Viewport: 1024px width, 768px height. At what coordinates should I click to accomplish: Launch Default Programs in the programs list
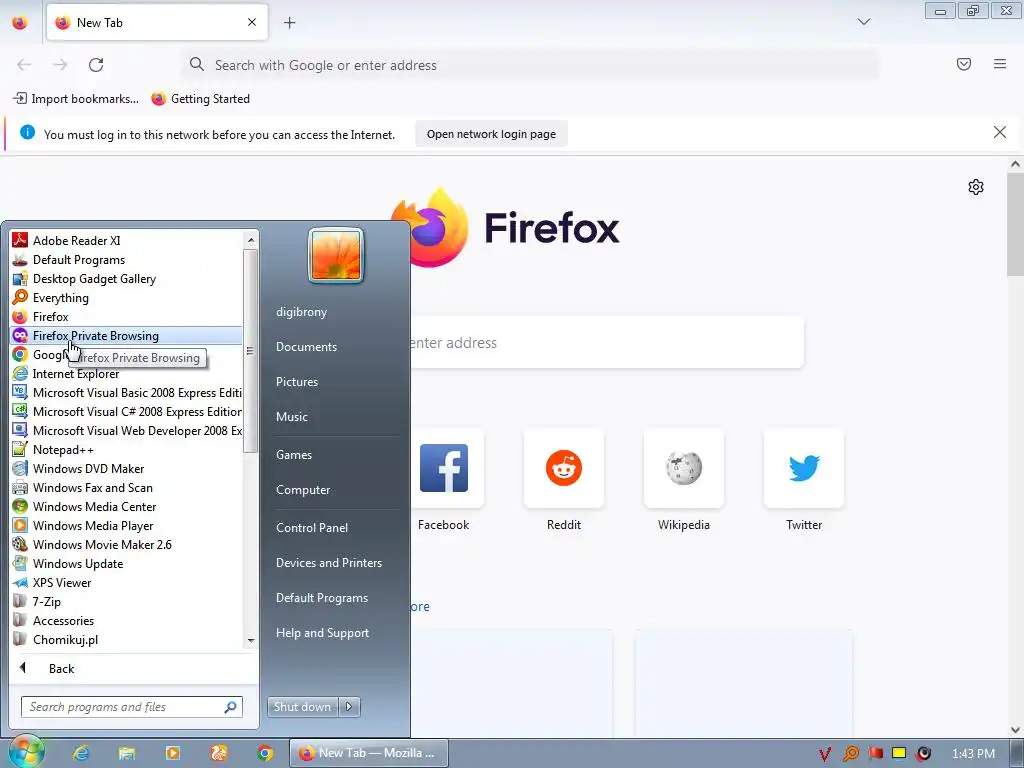[126, 259]
